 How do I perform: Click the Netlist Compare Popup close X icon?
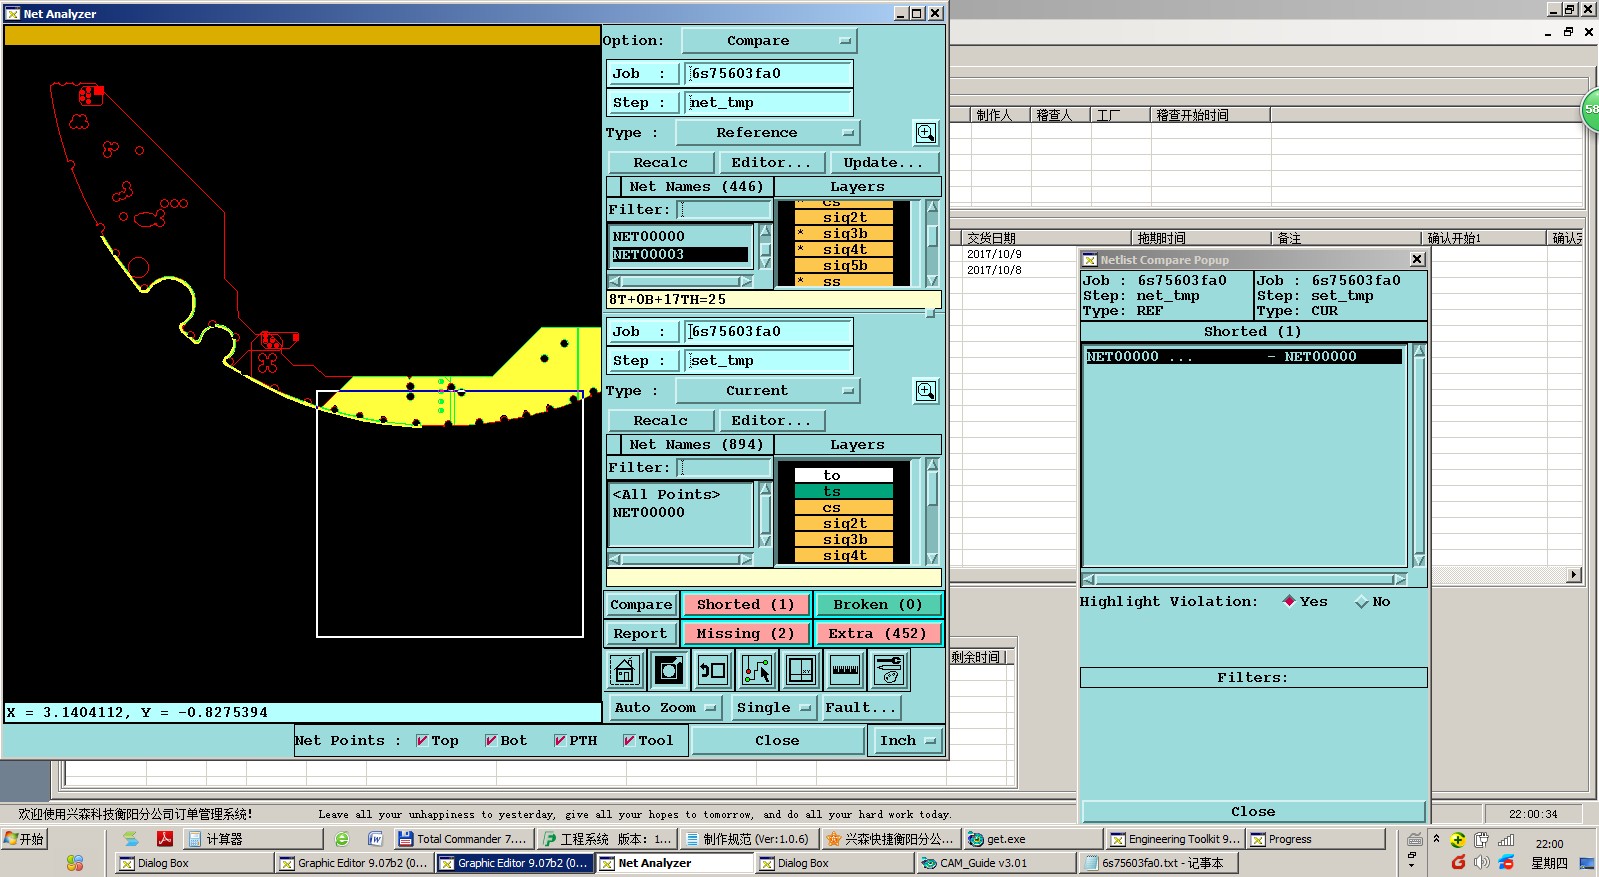pyautogui.click(x=1417, y=259)
